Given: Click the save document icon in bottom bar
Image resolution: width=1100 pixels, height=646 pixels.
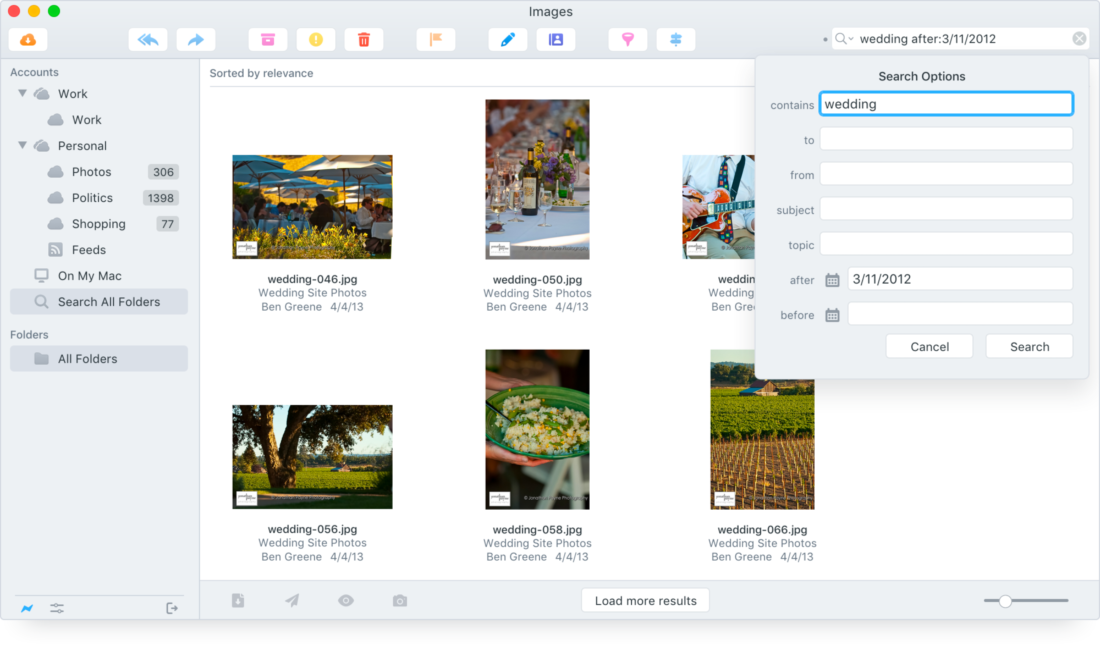Looking at the screenshot, I should 238,600.
